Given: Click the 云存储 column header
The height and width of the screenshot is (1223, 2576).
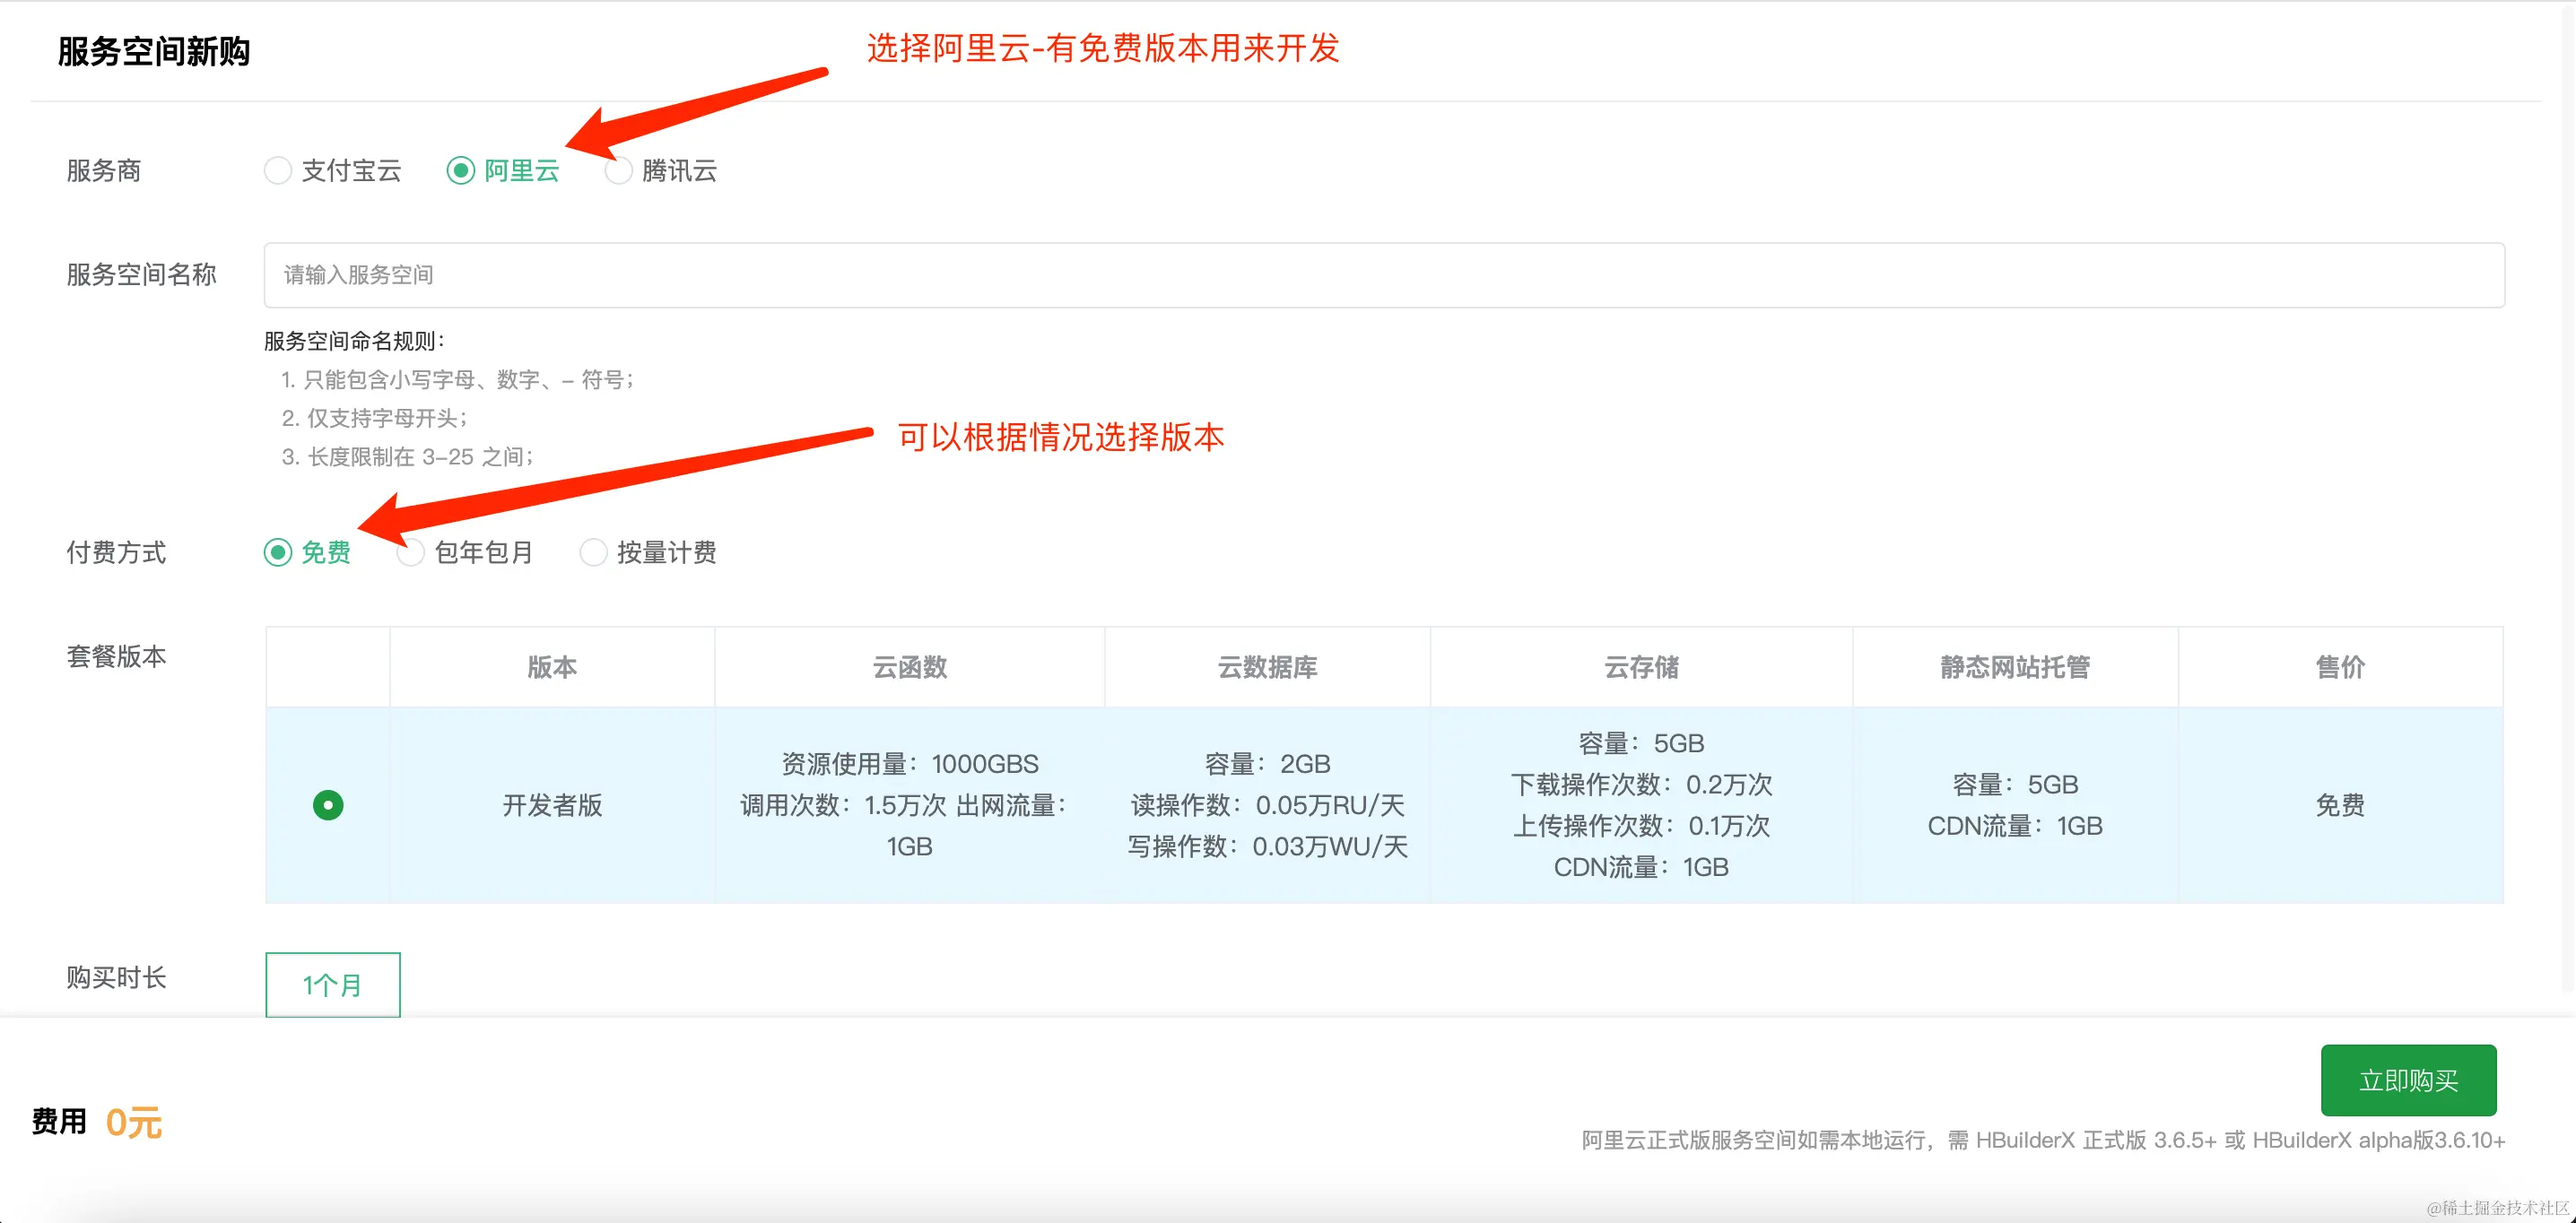Looking at the screenshot, I should (x=1641, y=667).
